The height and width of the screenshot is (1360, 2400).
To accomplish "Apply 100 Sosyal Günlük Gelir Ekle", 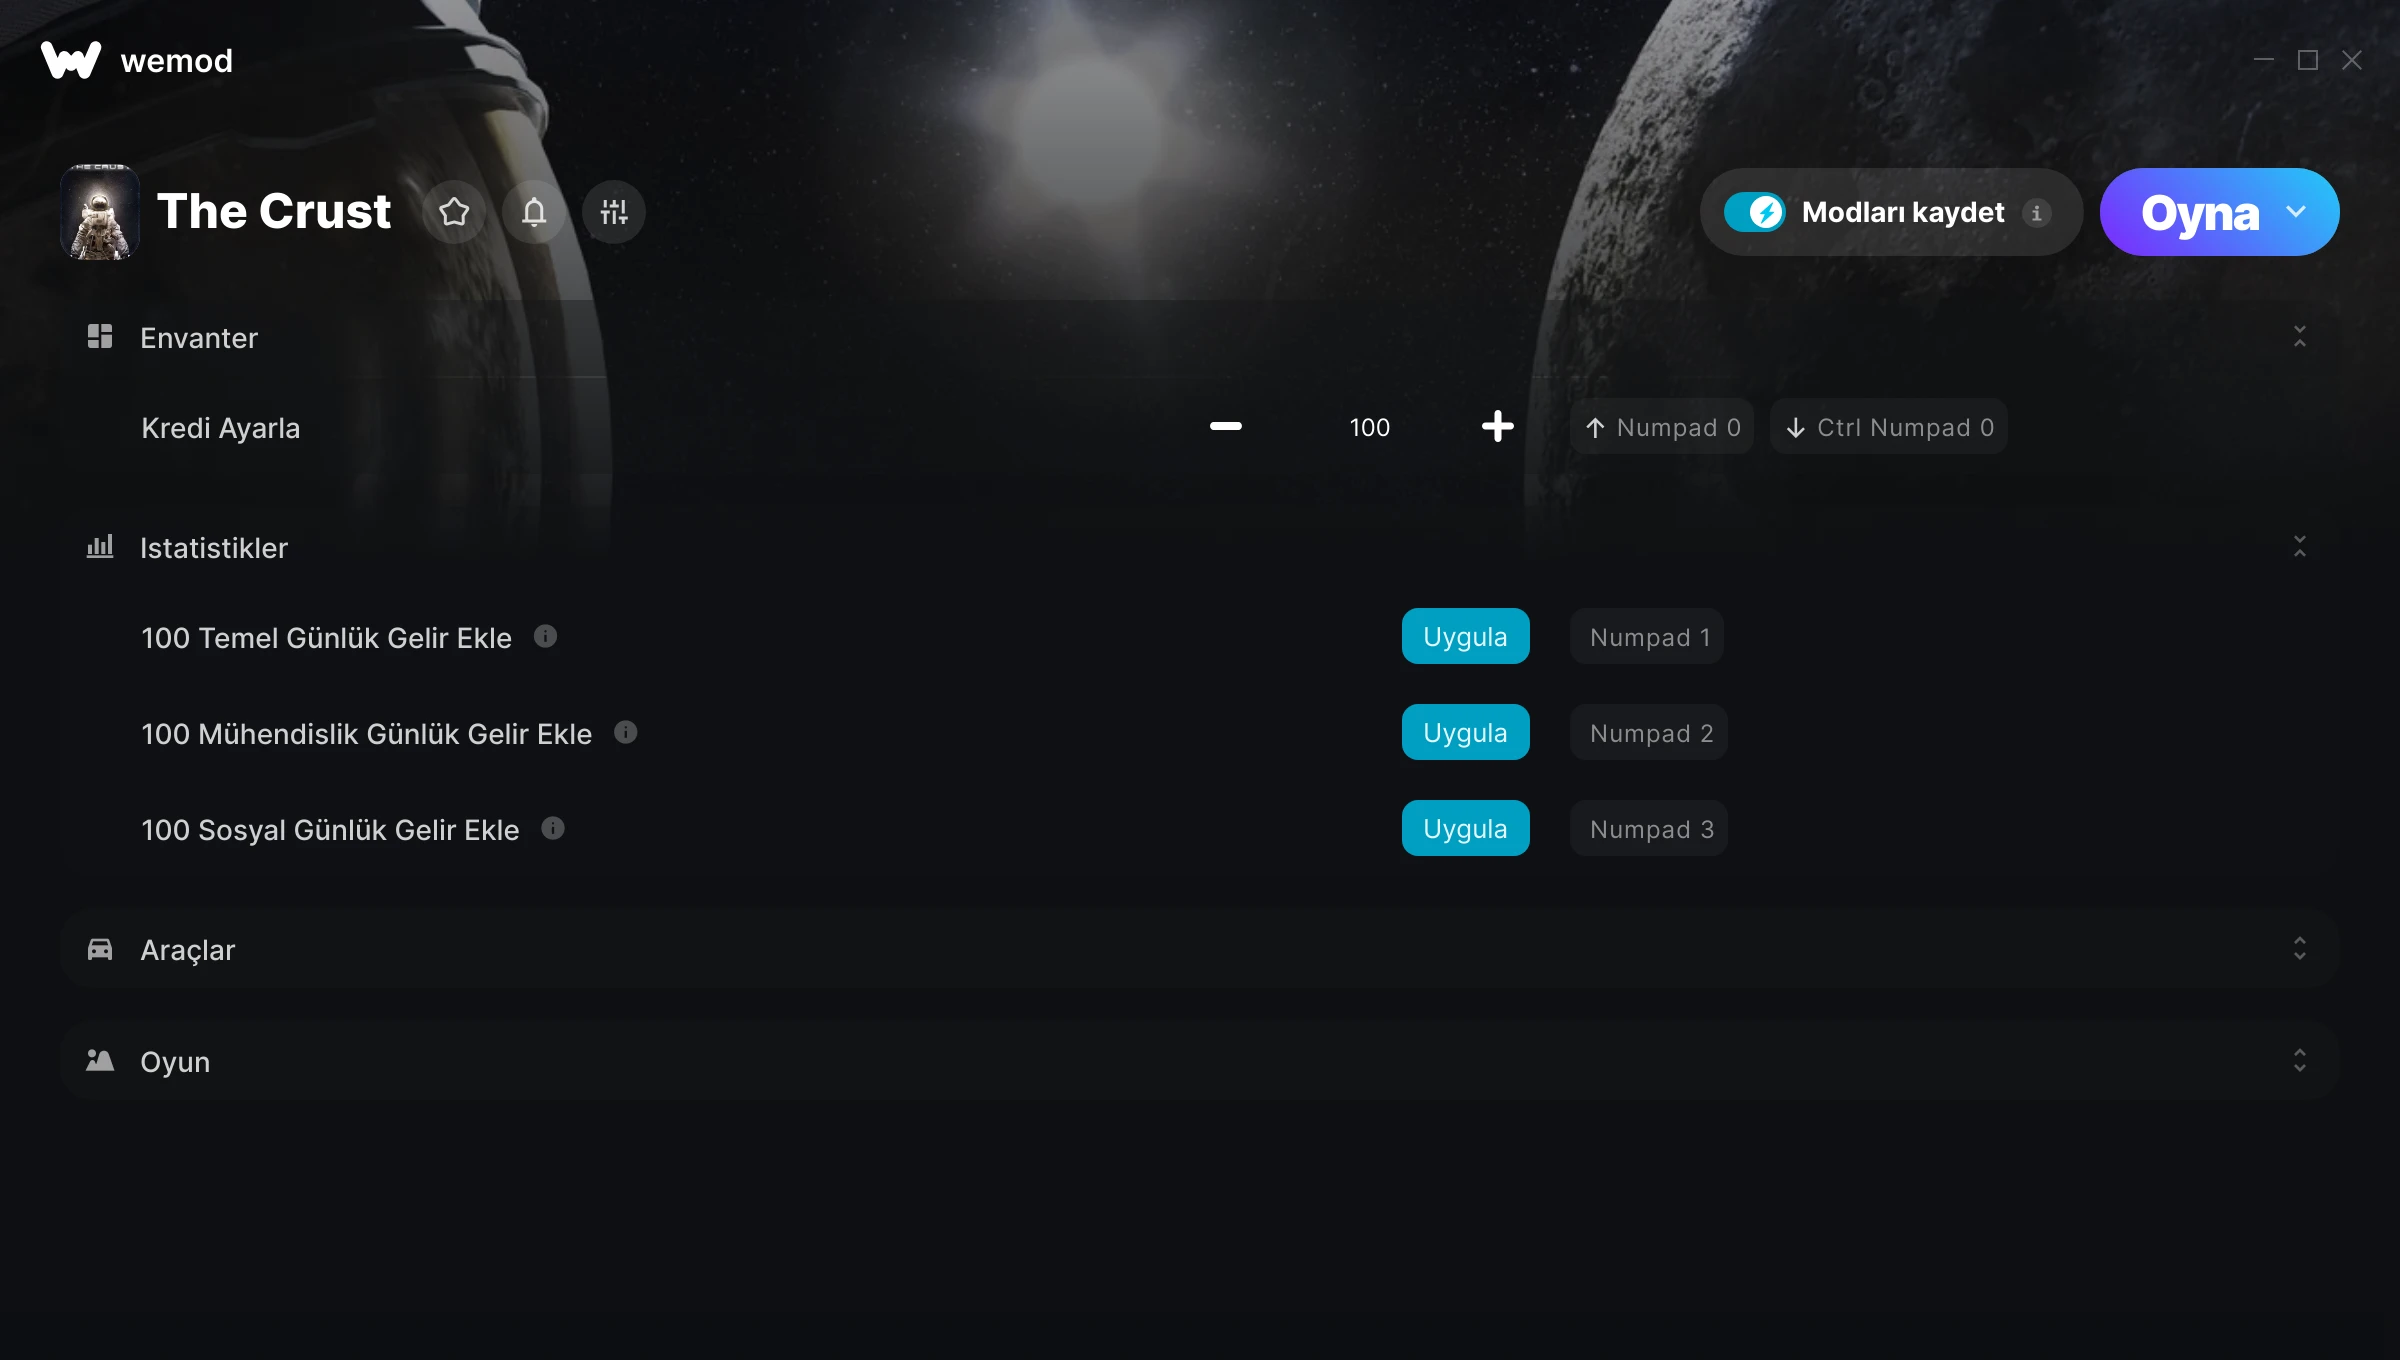I will point(1465,828).
